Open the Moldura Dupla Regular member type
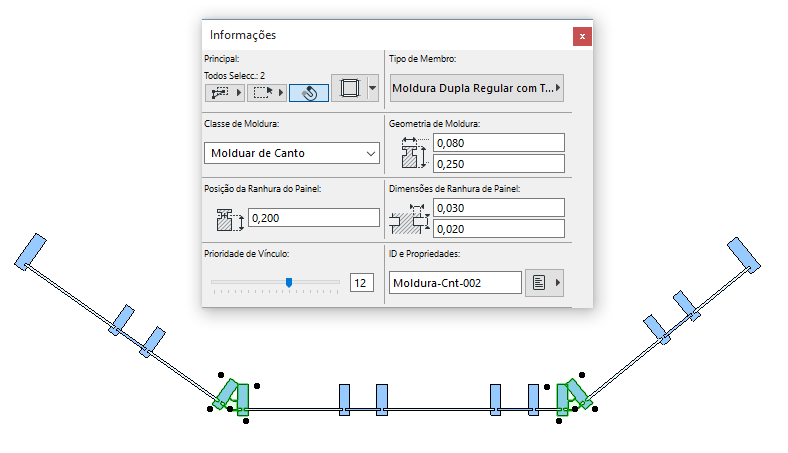This screenshot has width=788, height=453. 476,88
